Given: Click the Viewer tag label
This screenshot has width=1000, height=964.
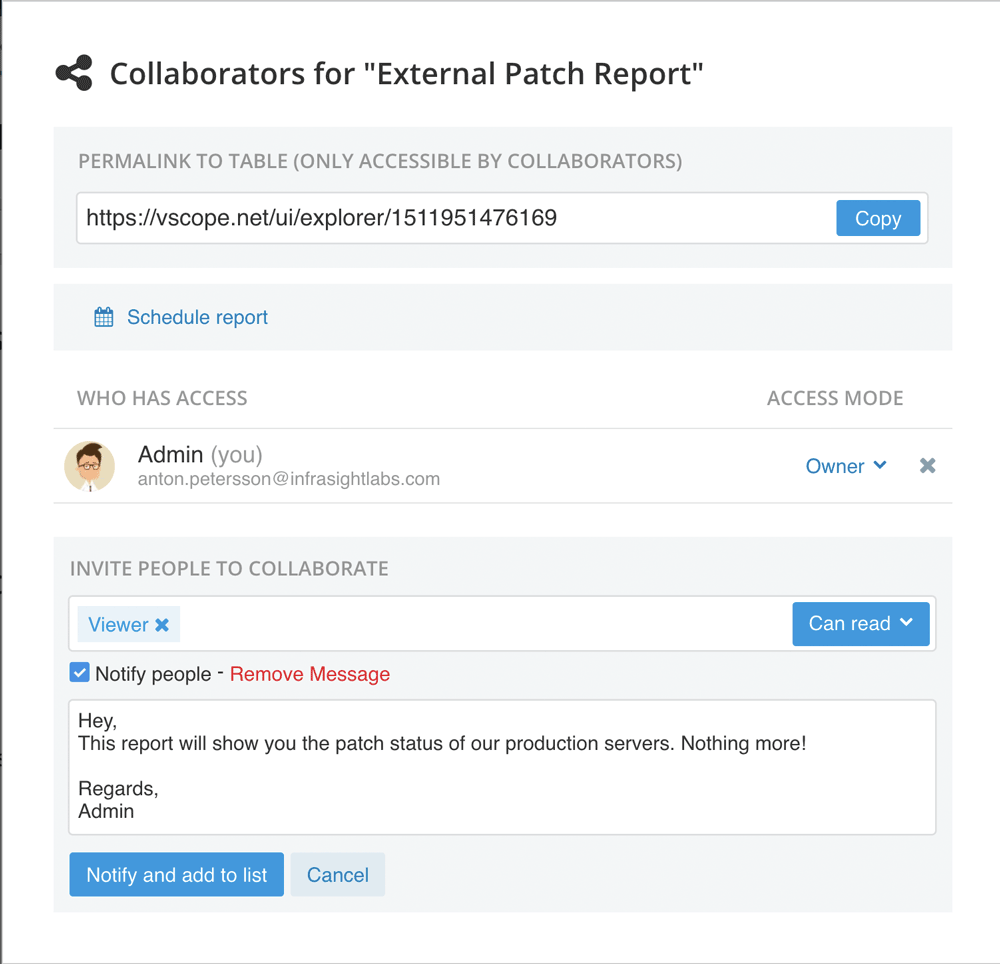Looking at the screenshot, I should 118,625.
